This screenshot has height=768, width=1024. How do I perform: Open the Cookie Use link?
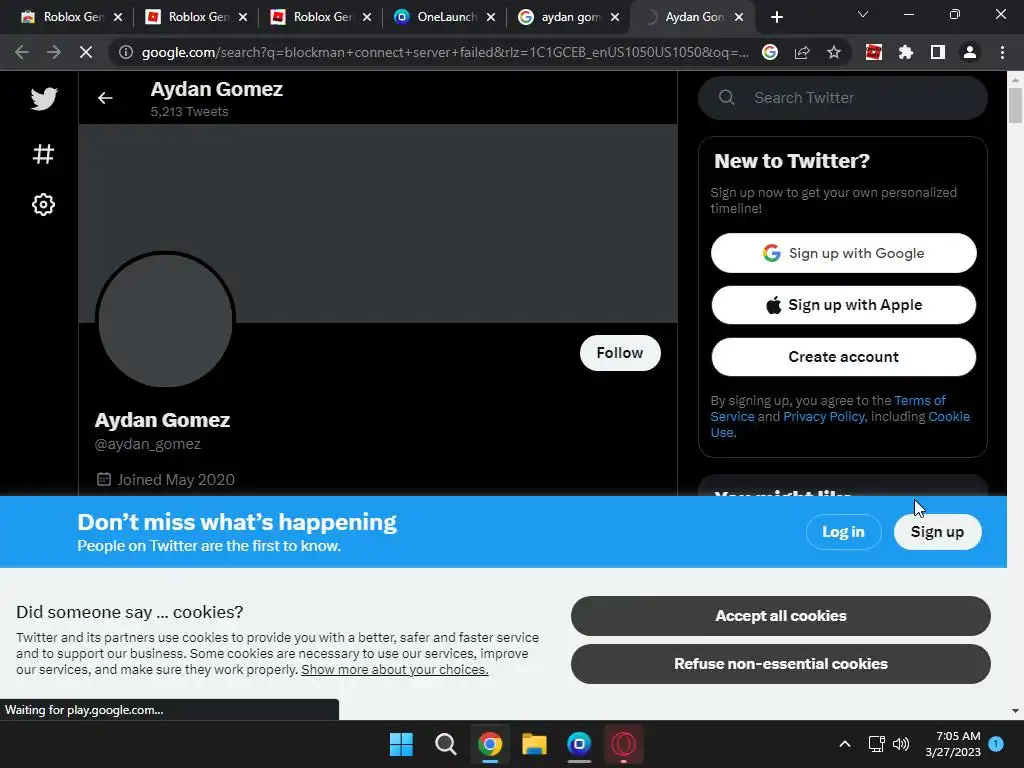[x=949, y=417]
